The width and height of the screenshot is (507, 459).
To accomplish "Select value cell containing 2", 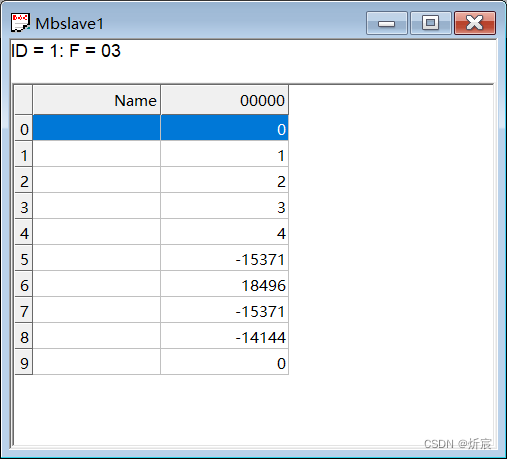I will pyautogui.click(x=224, y=180).
